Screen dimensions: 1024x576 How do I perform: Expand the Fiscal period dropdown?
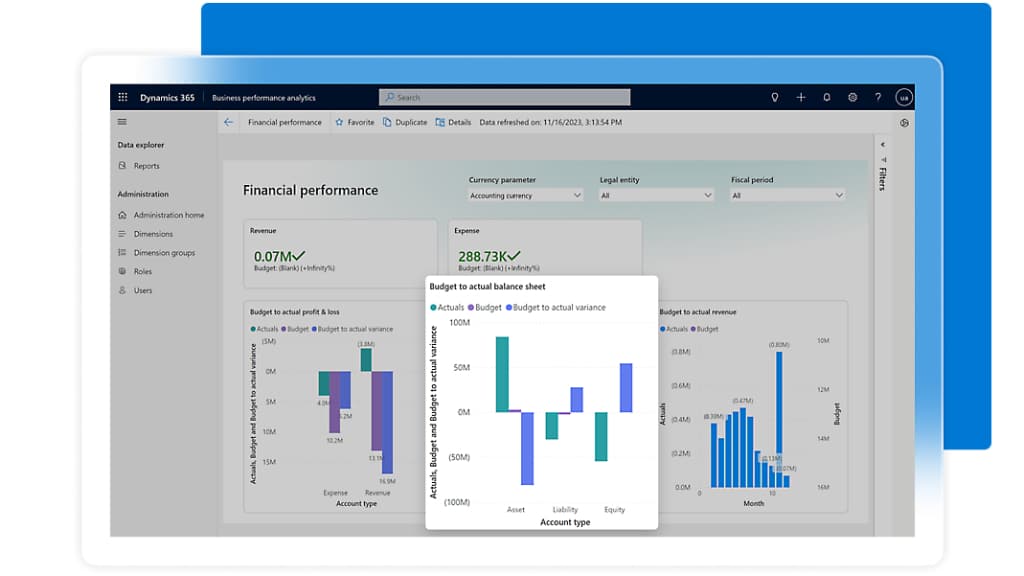click(788, 196)
